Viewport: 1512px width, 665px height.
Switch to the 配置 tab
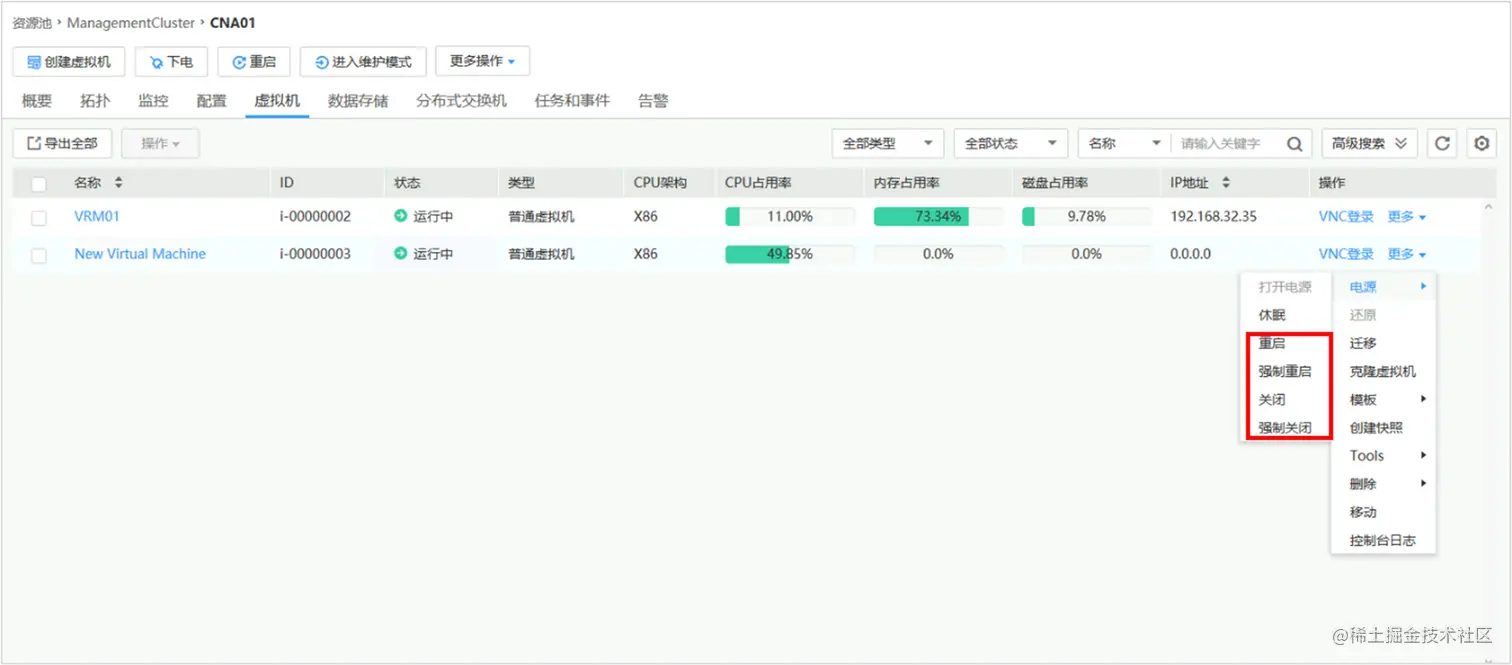(x=211, y=100)
